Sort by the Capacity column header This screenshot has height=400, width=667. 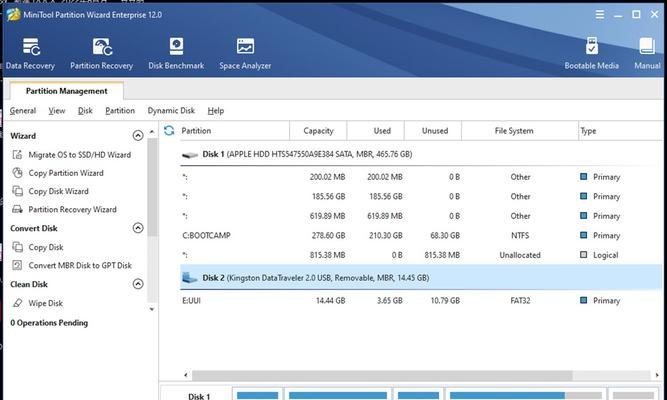pyautogui.click(x=318, y=131)
